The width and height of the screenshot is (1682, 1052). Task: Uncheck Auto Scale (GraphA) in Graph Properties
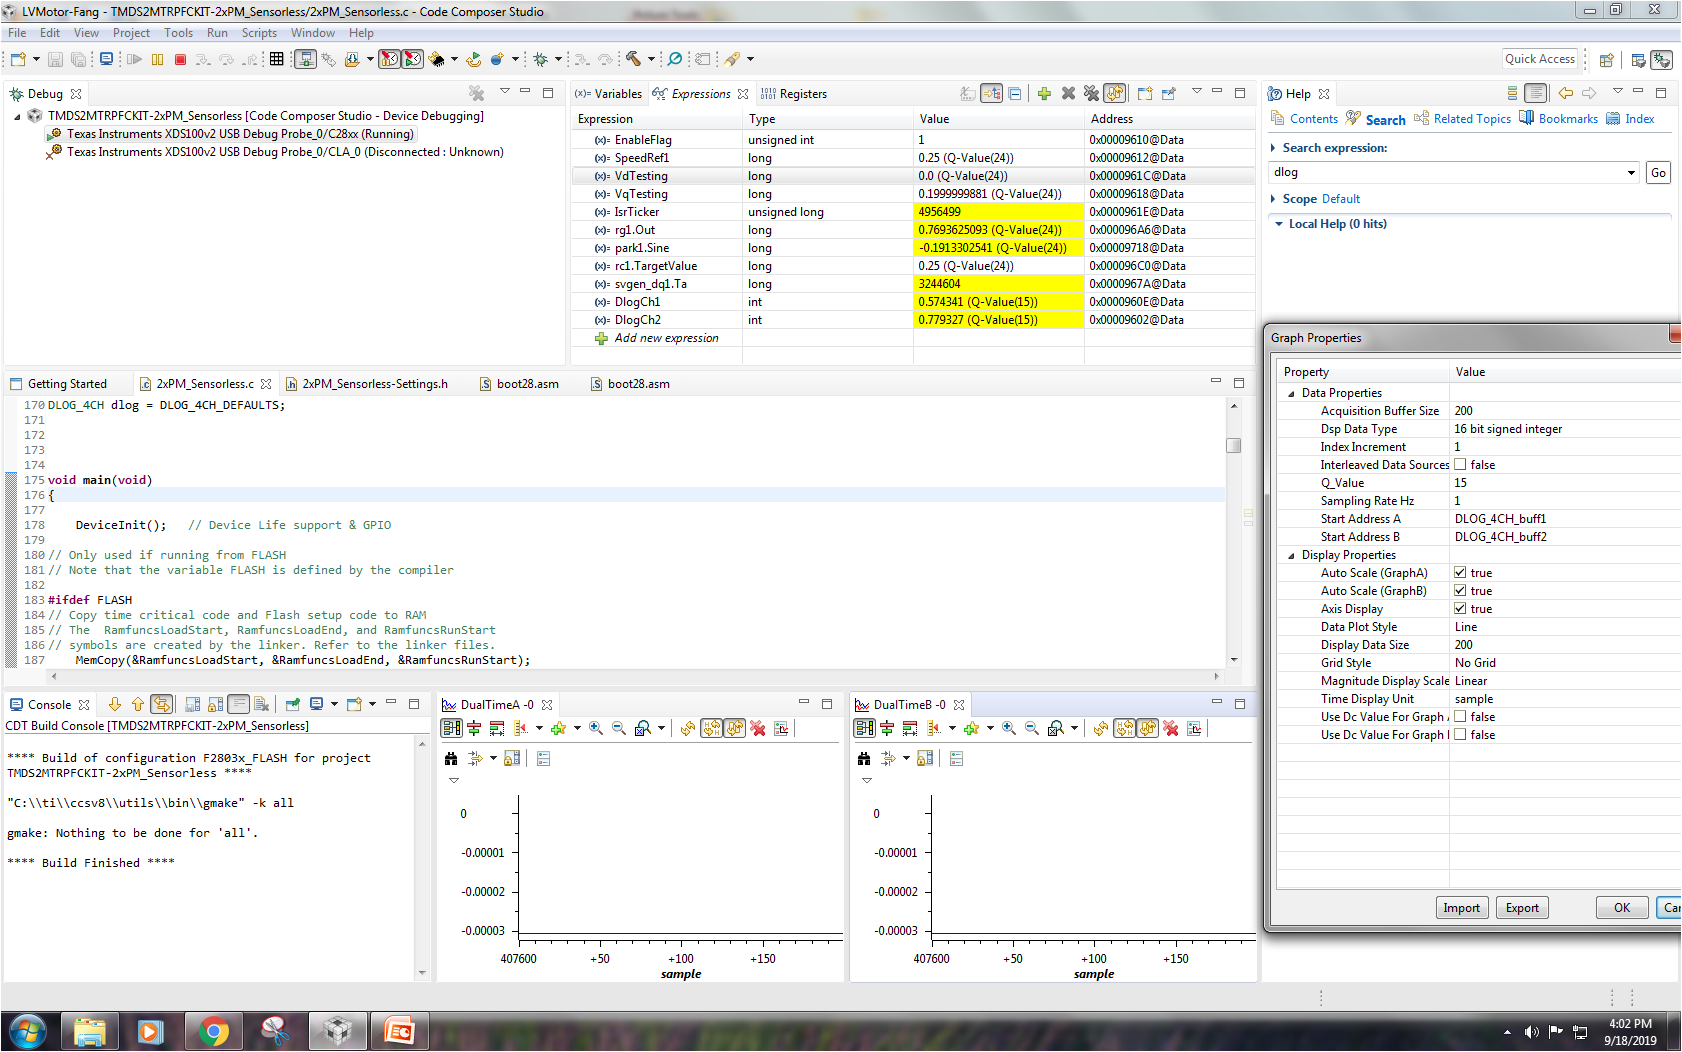coord(1460,572)
